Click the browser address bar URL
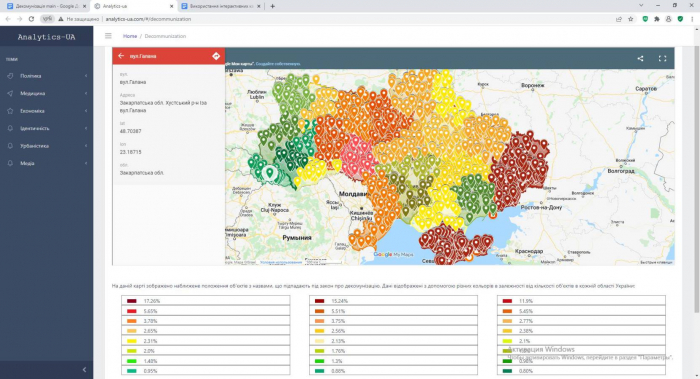The height and width of the screenshot is (379, 700). coord(148,19)
